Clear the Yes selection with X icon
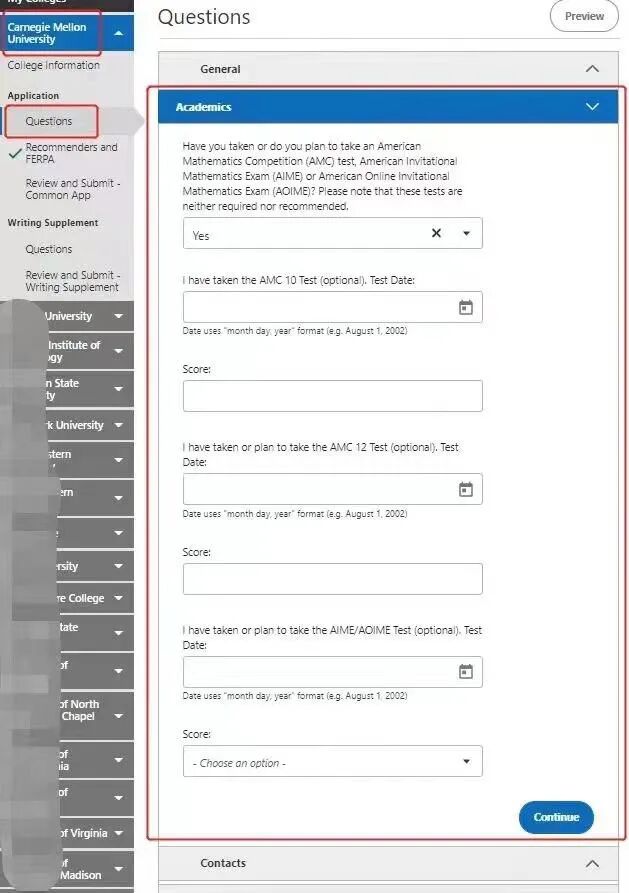Image resolution: width=629 pixels, height=893 pixels. [436, 233]
